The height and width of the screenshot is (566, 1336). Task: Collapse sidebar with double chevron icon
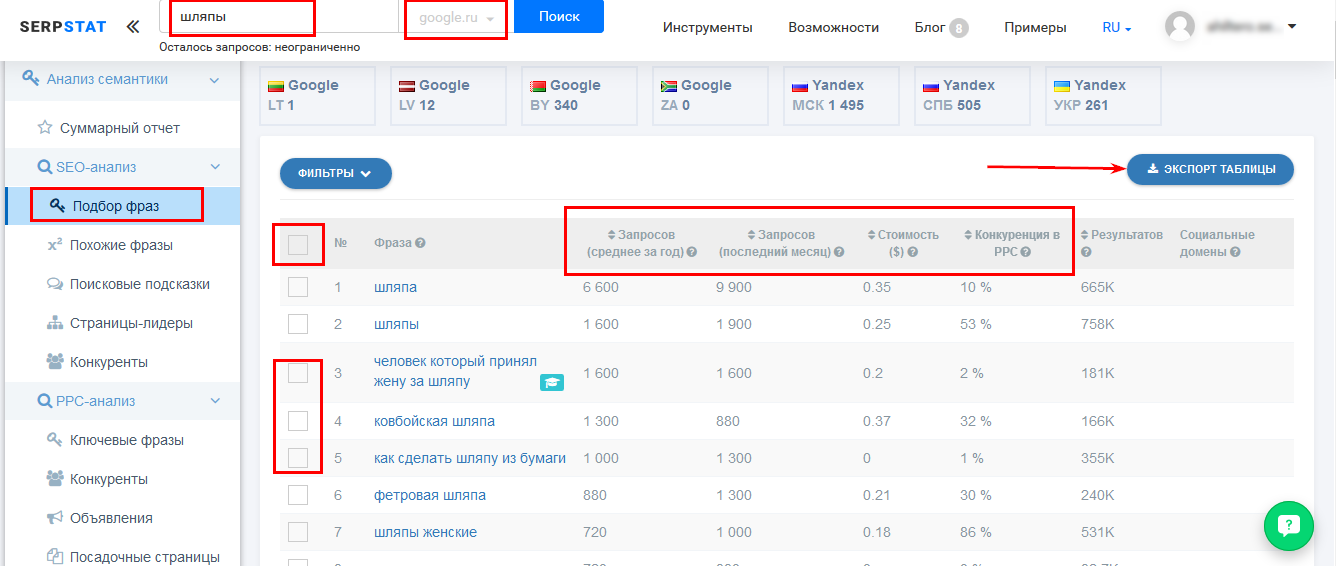point(133,27)
